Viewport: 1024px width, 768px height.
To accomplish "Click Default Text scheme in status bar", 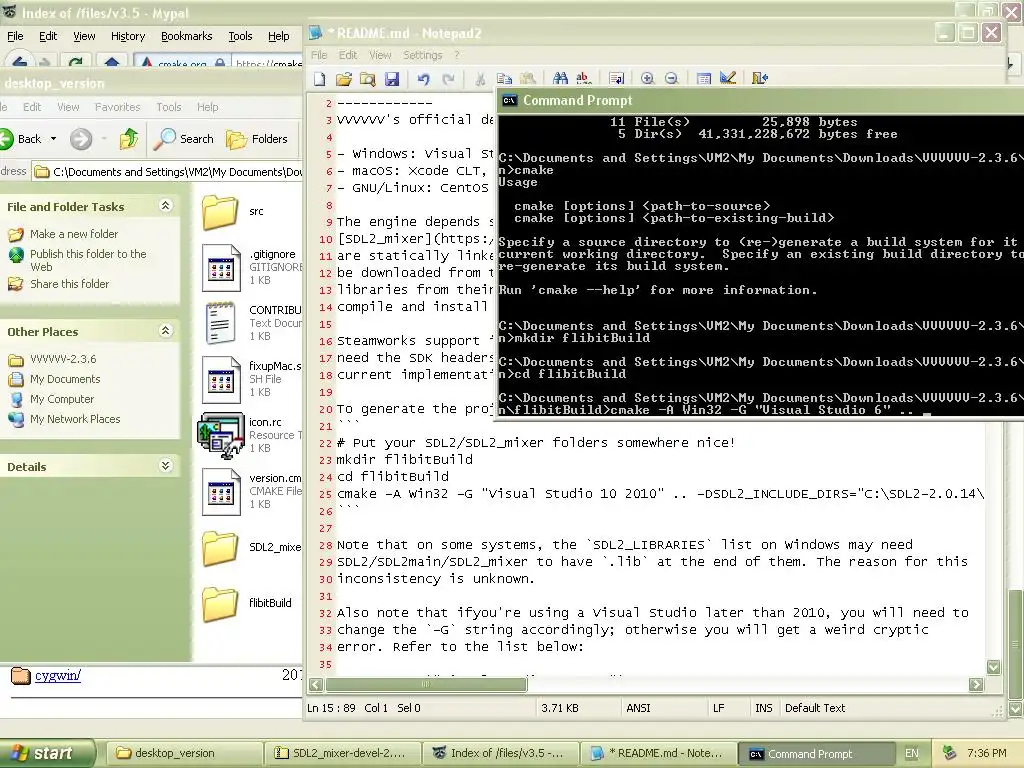I will [x=815, y=708].
